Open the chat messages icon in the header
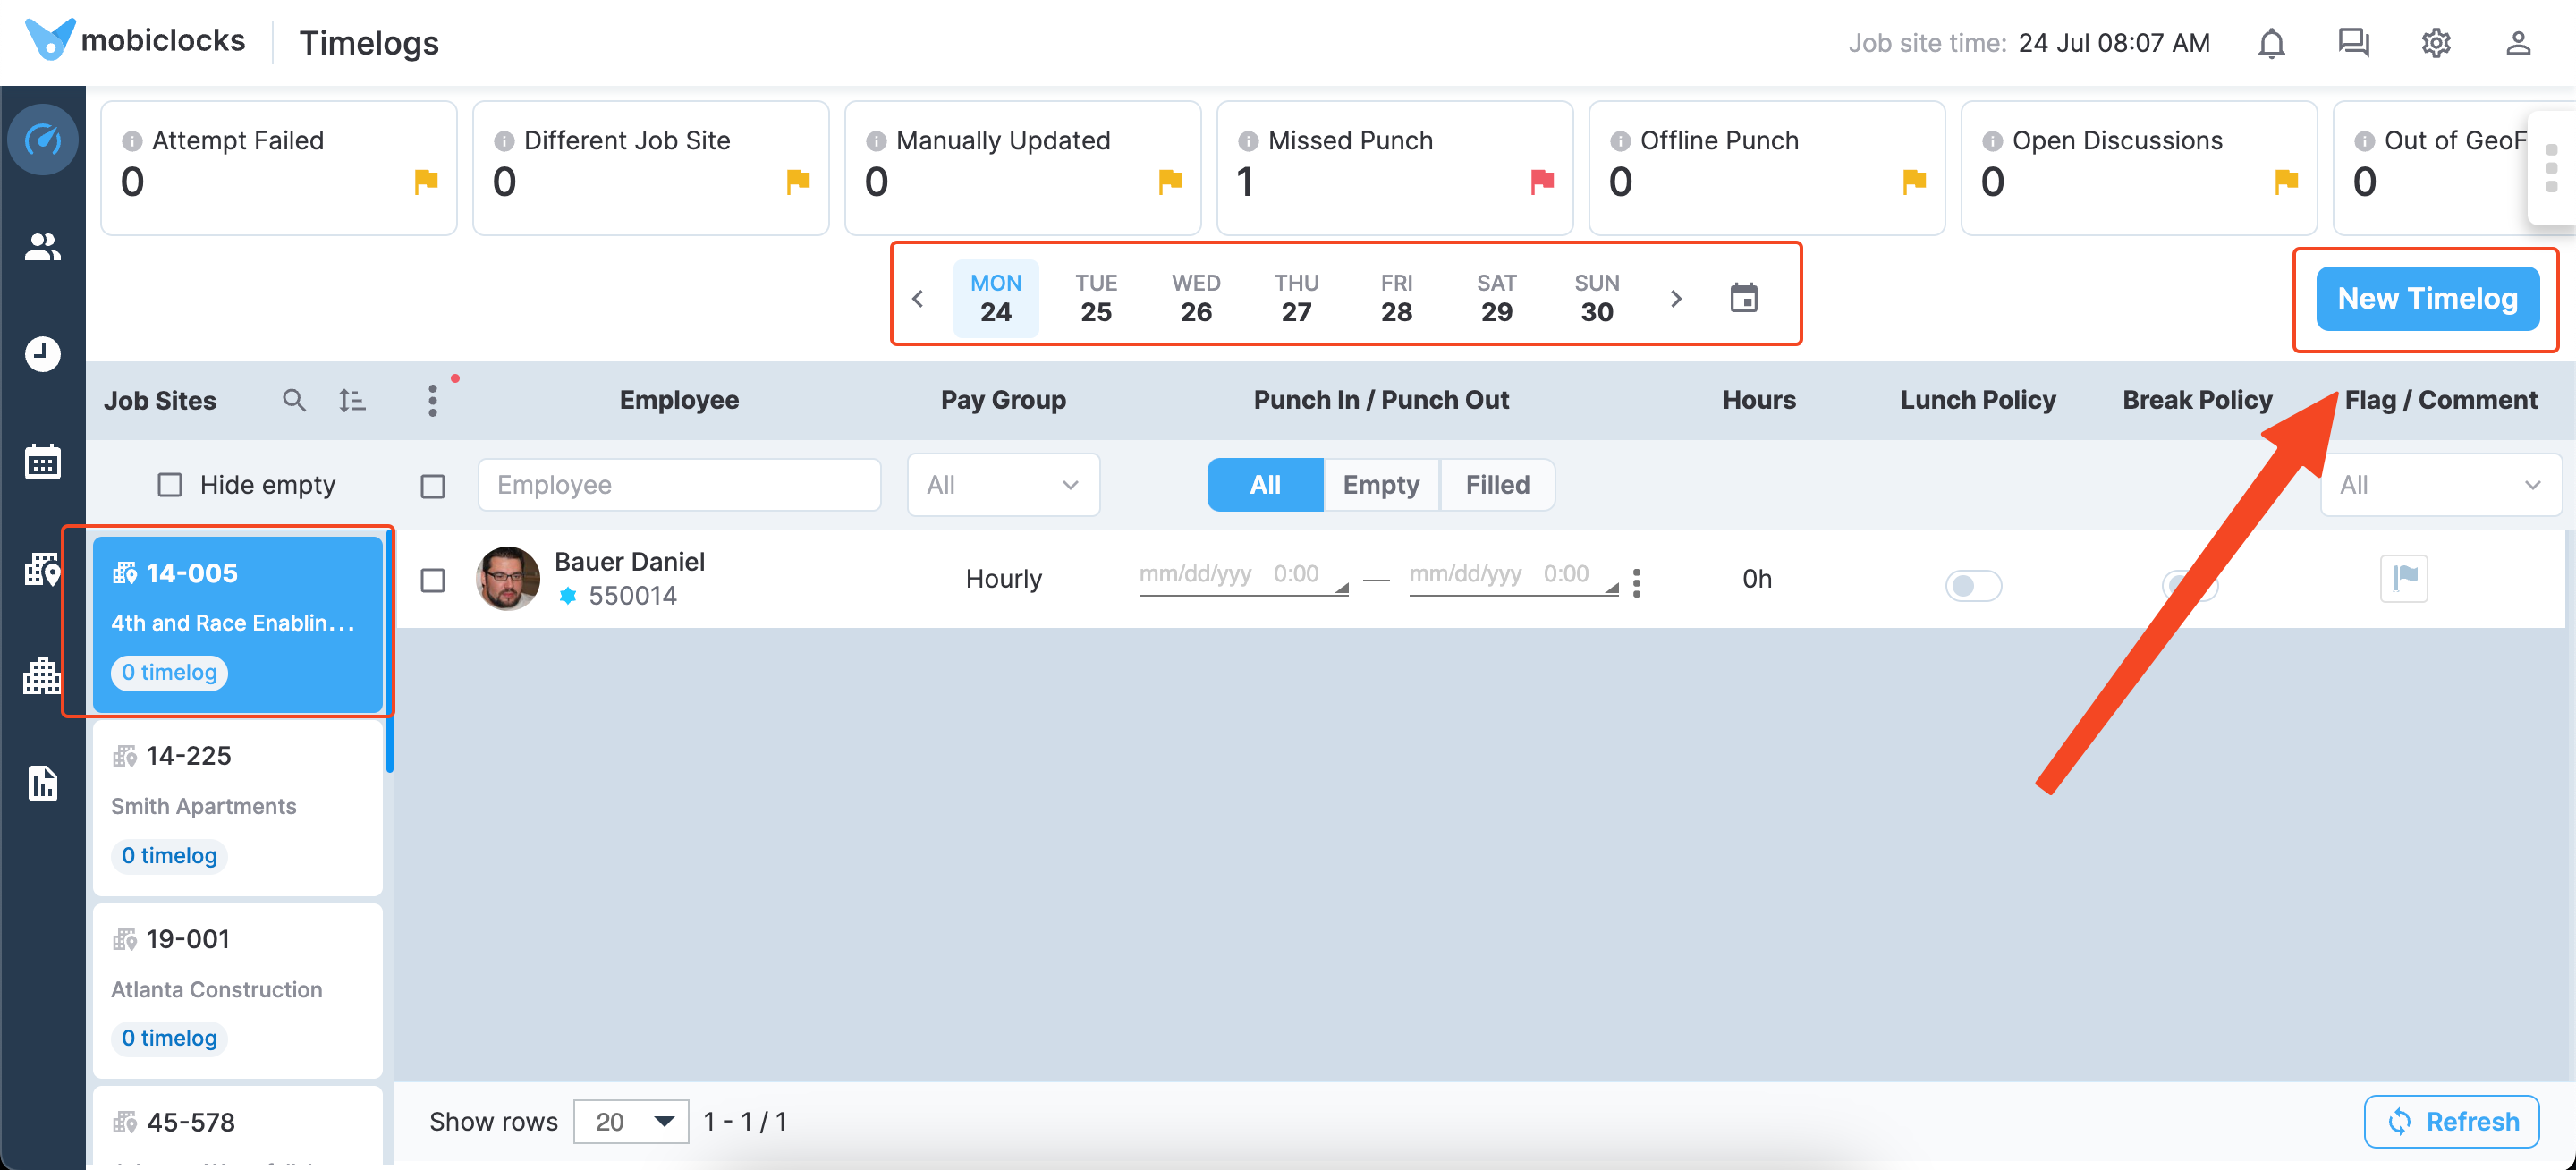This screenshot has height=1170, width=2576. pyautogui.click(x=2353, y=43)
